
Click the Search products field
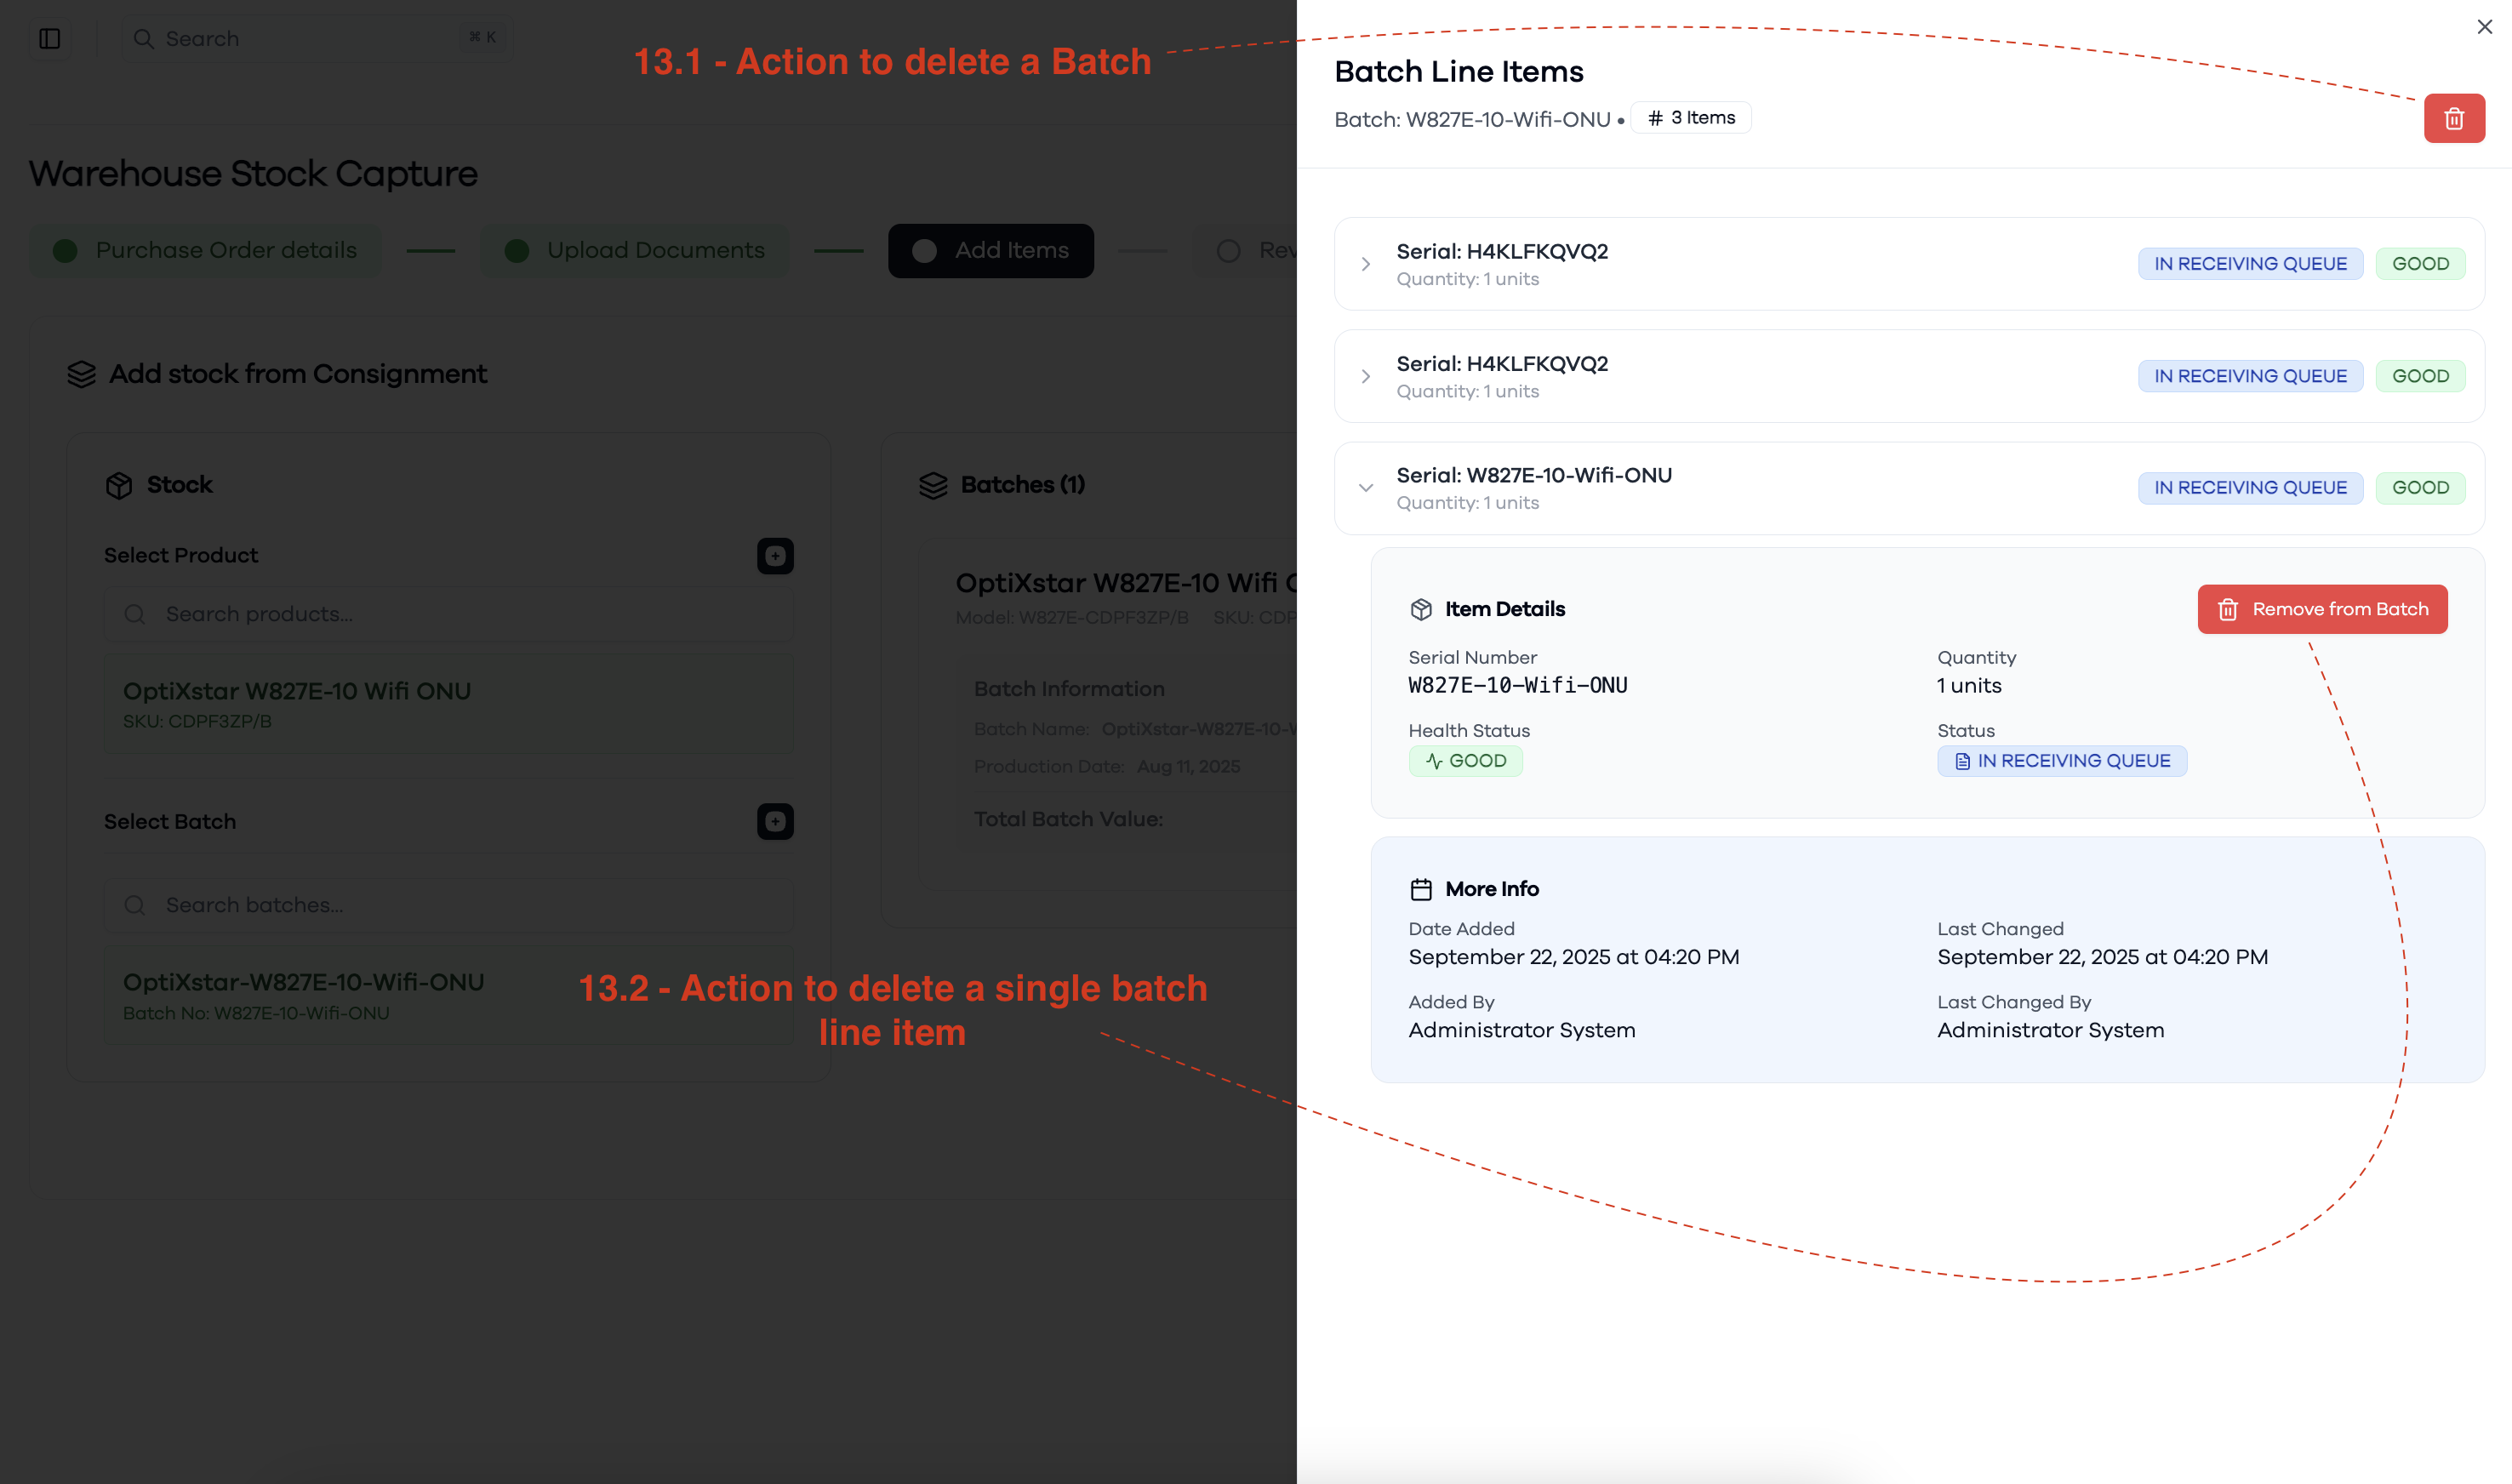pyautogui.click(x=449, y=614)
